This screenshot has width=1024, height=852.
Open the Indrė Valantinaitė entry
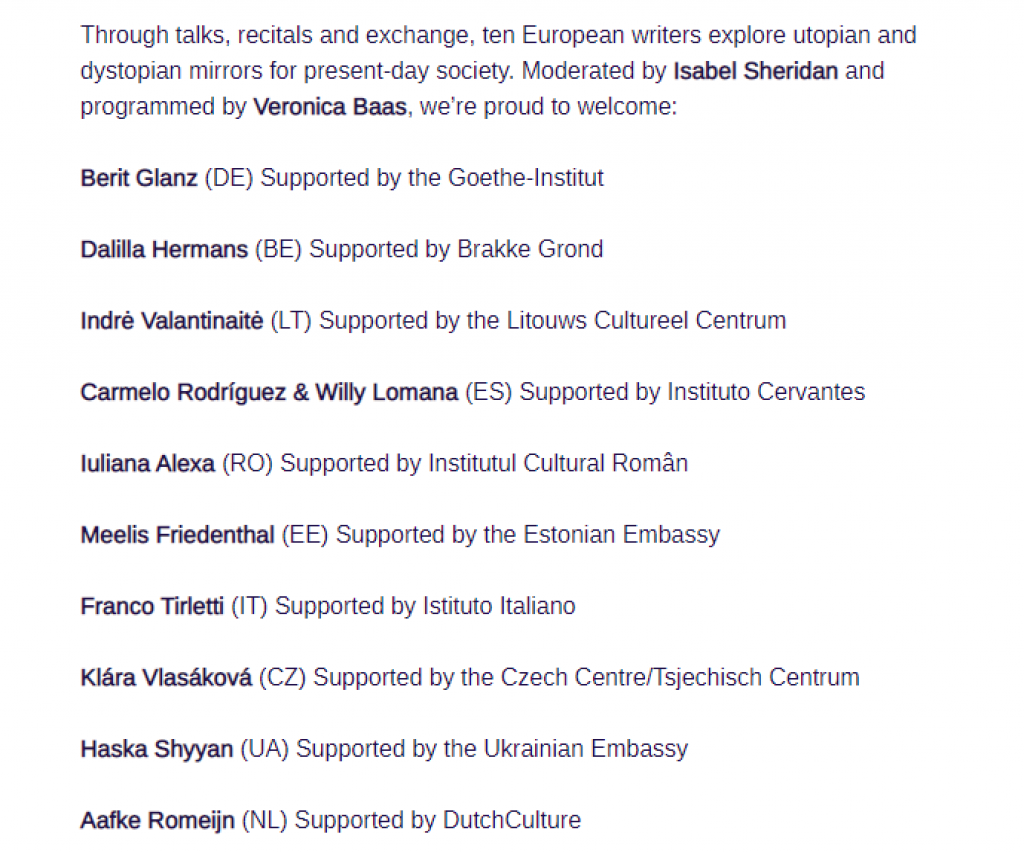(x=172, y=321)
